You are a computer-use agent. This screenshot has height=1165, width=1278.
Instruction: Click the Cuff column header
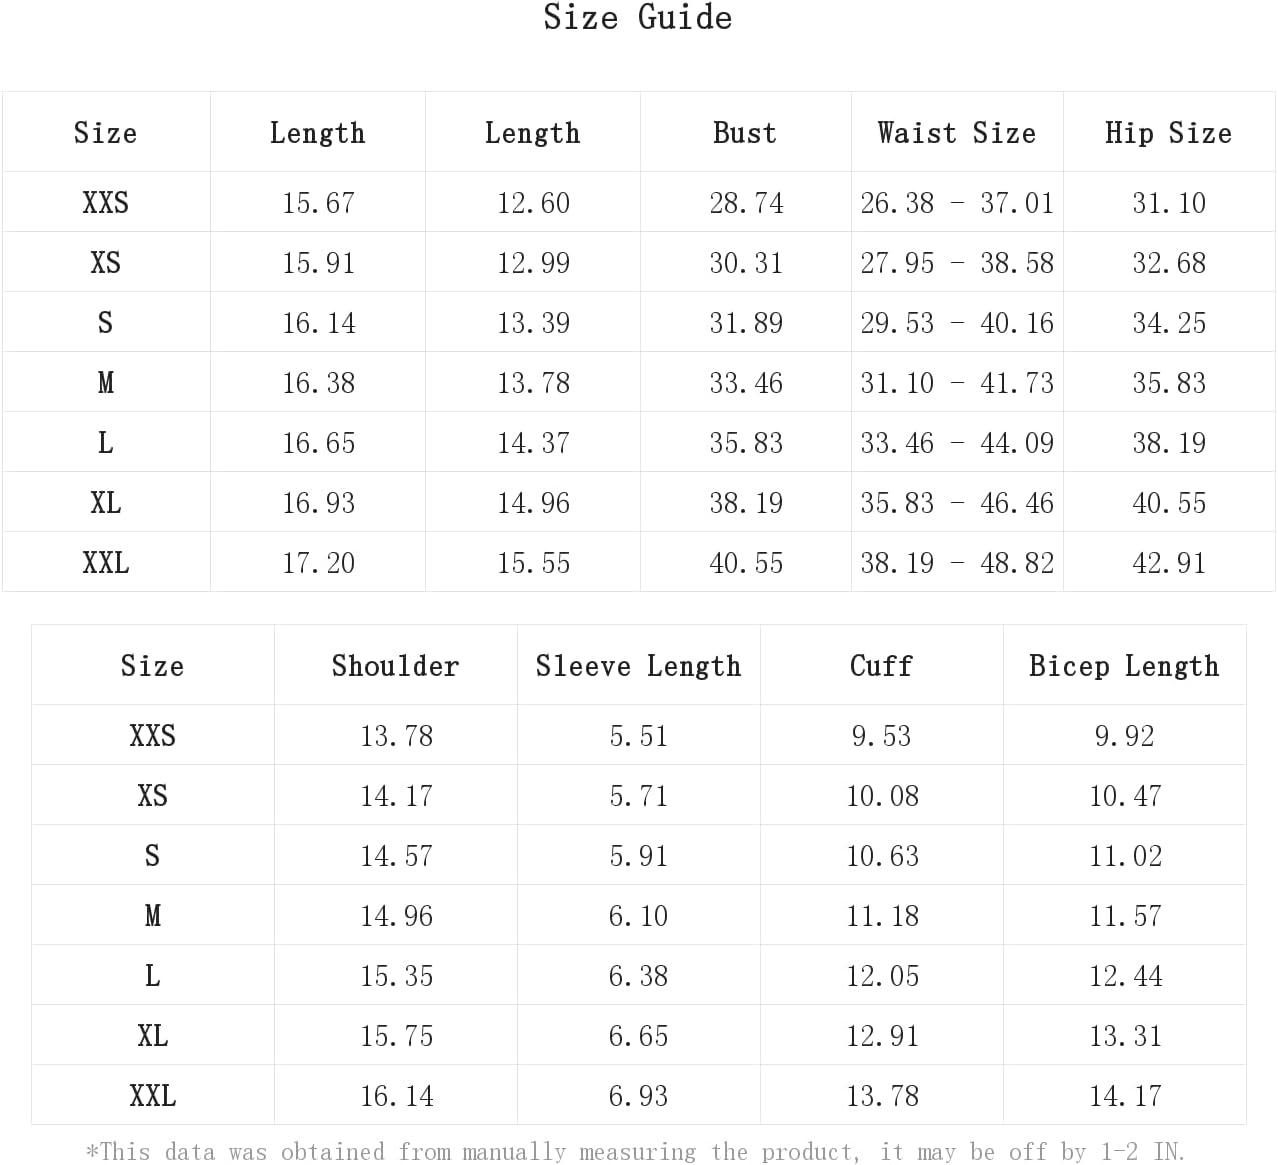click(881, 666)
